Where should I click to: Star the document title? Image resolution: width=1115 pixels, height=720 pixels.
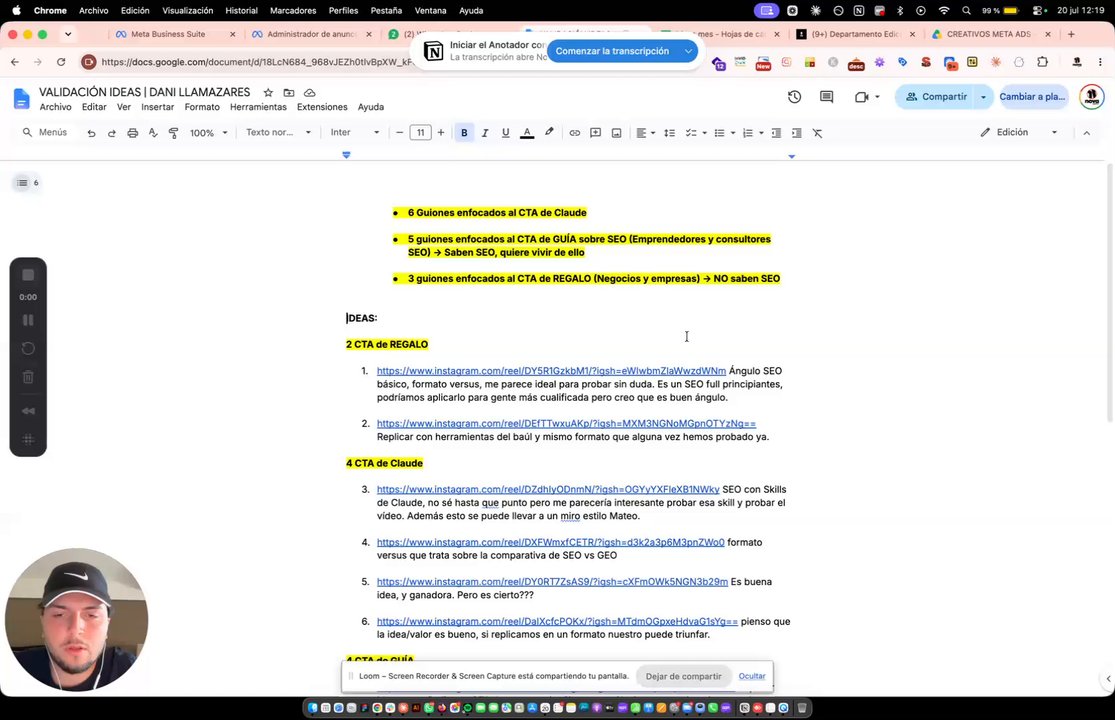click(268, 92)
